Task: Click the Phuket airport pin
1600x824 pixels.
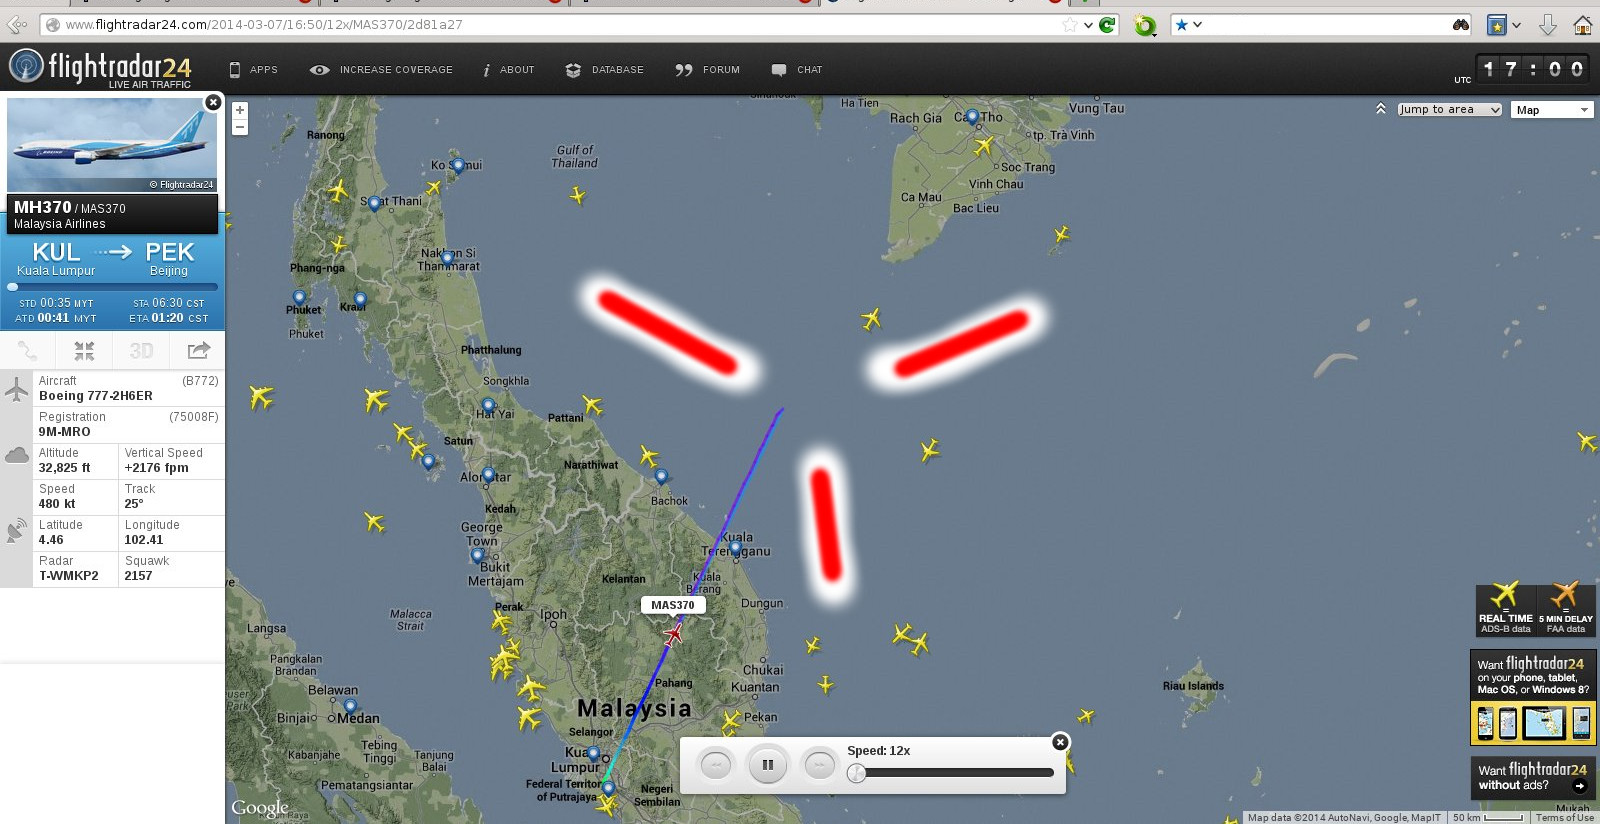Action: (x=299, y=297)
